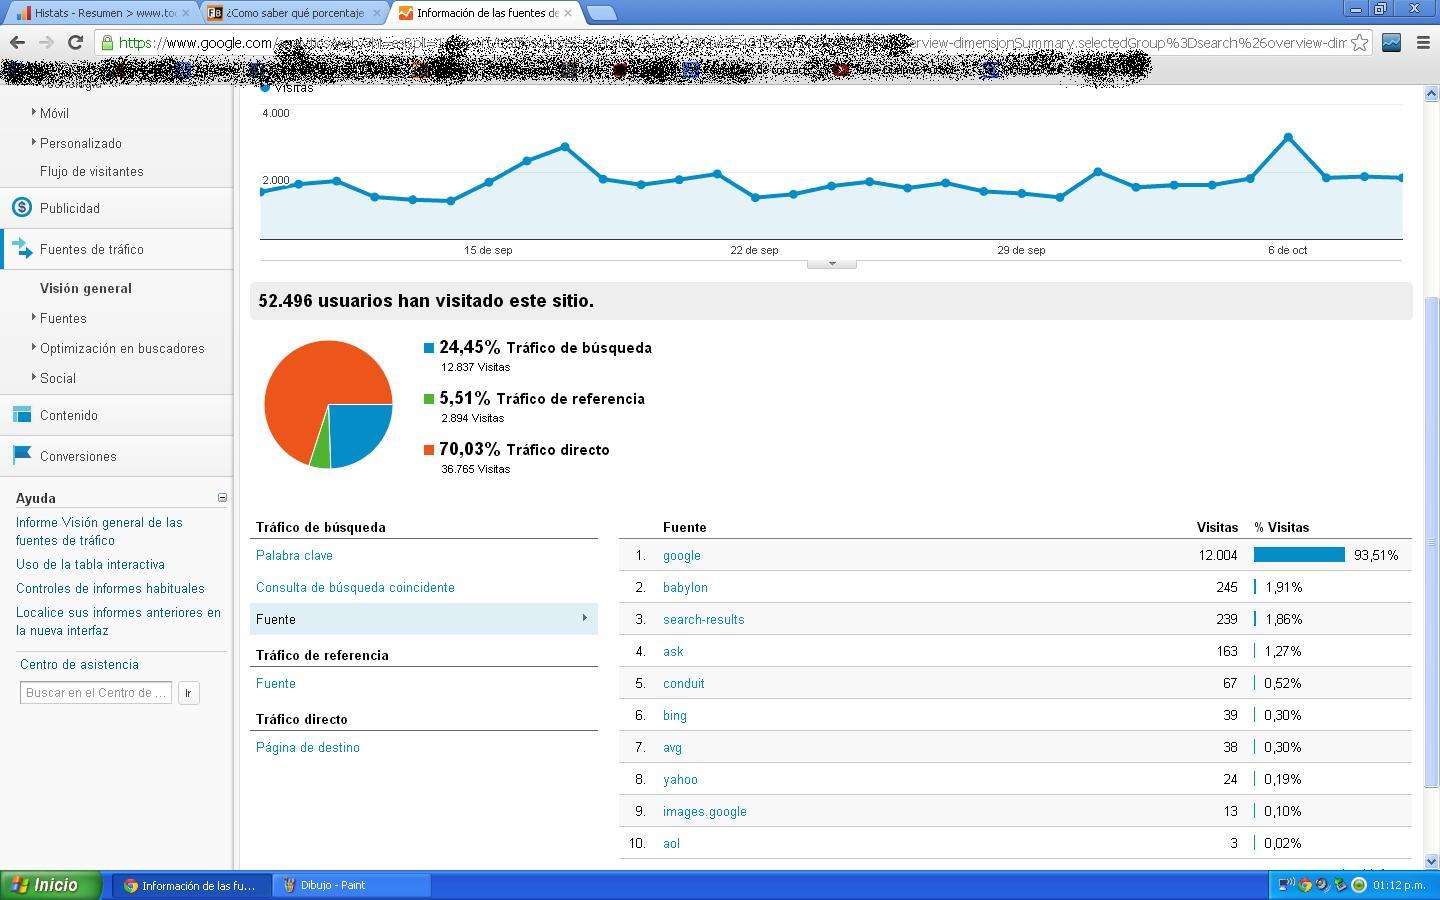Open the Chrome menu icon
The image size is (1440, 900).
[1423, 42]
